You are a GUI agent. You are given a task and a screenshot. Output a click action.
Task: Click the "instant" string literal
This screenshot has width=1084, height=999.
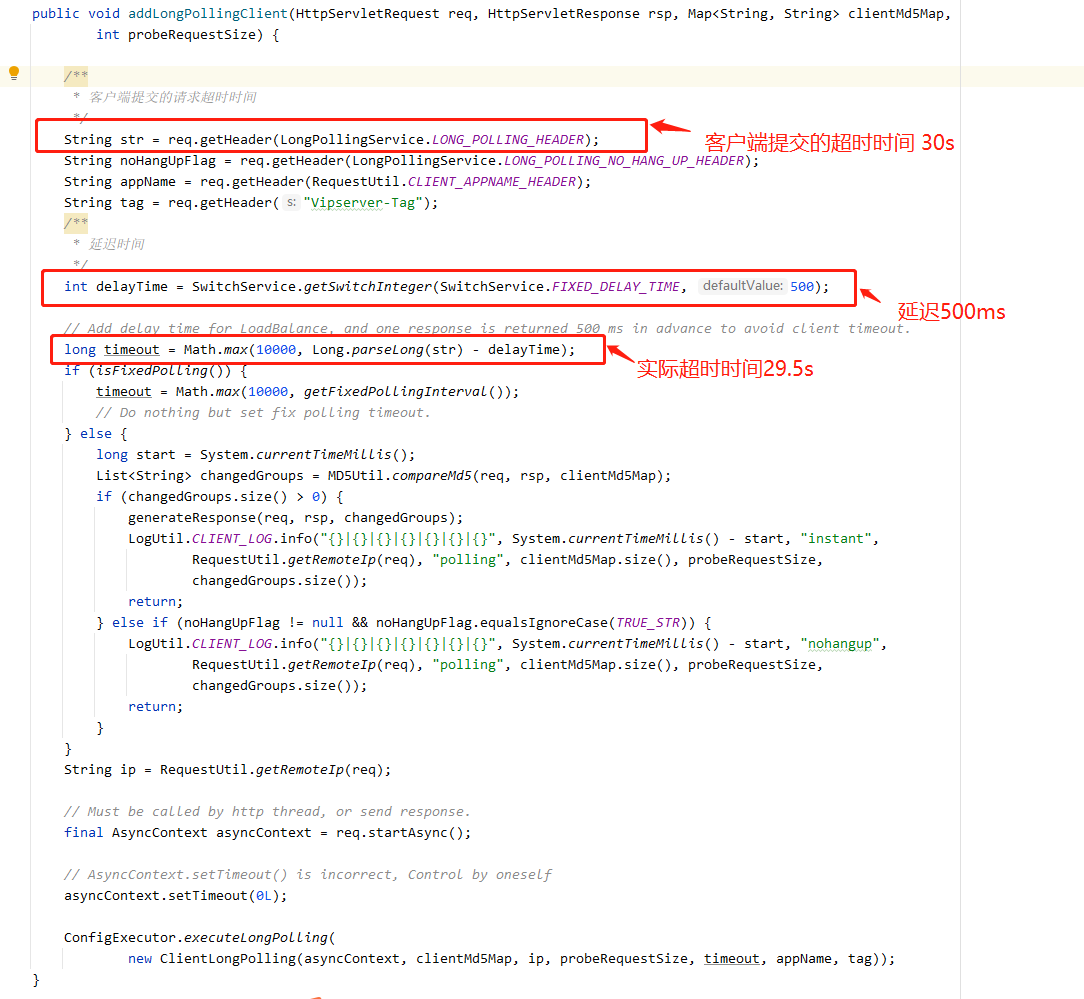[x=836, y=539]
